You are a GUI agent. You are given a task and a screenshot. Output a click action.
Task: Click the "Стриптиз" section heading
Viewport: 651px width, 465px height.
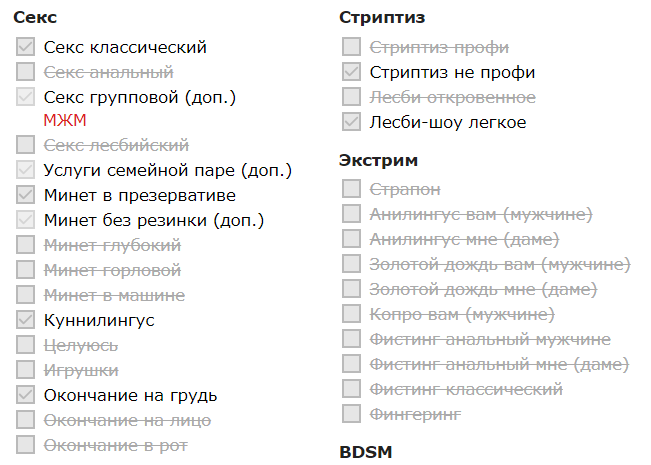coord(382,18)
